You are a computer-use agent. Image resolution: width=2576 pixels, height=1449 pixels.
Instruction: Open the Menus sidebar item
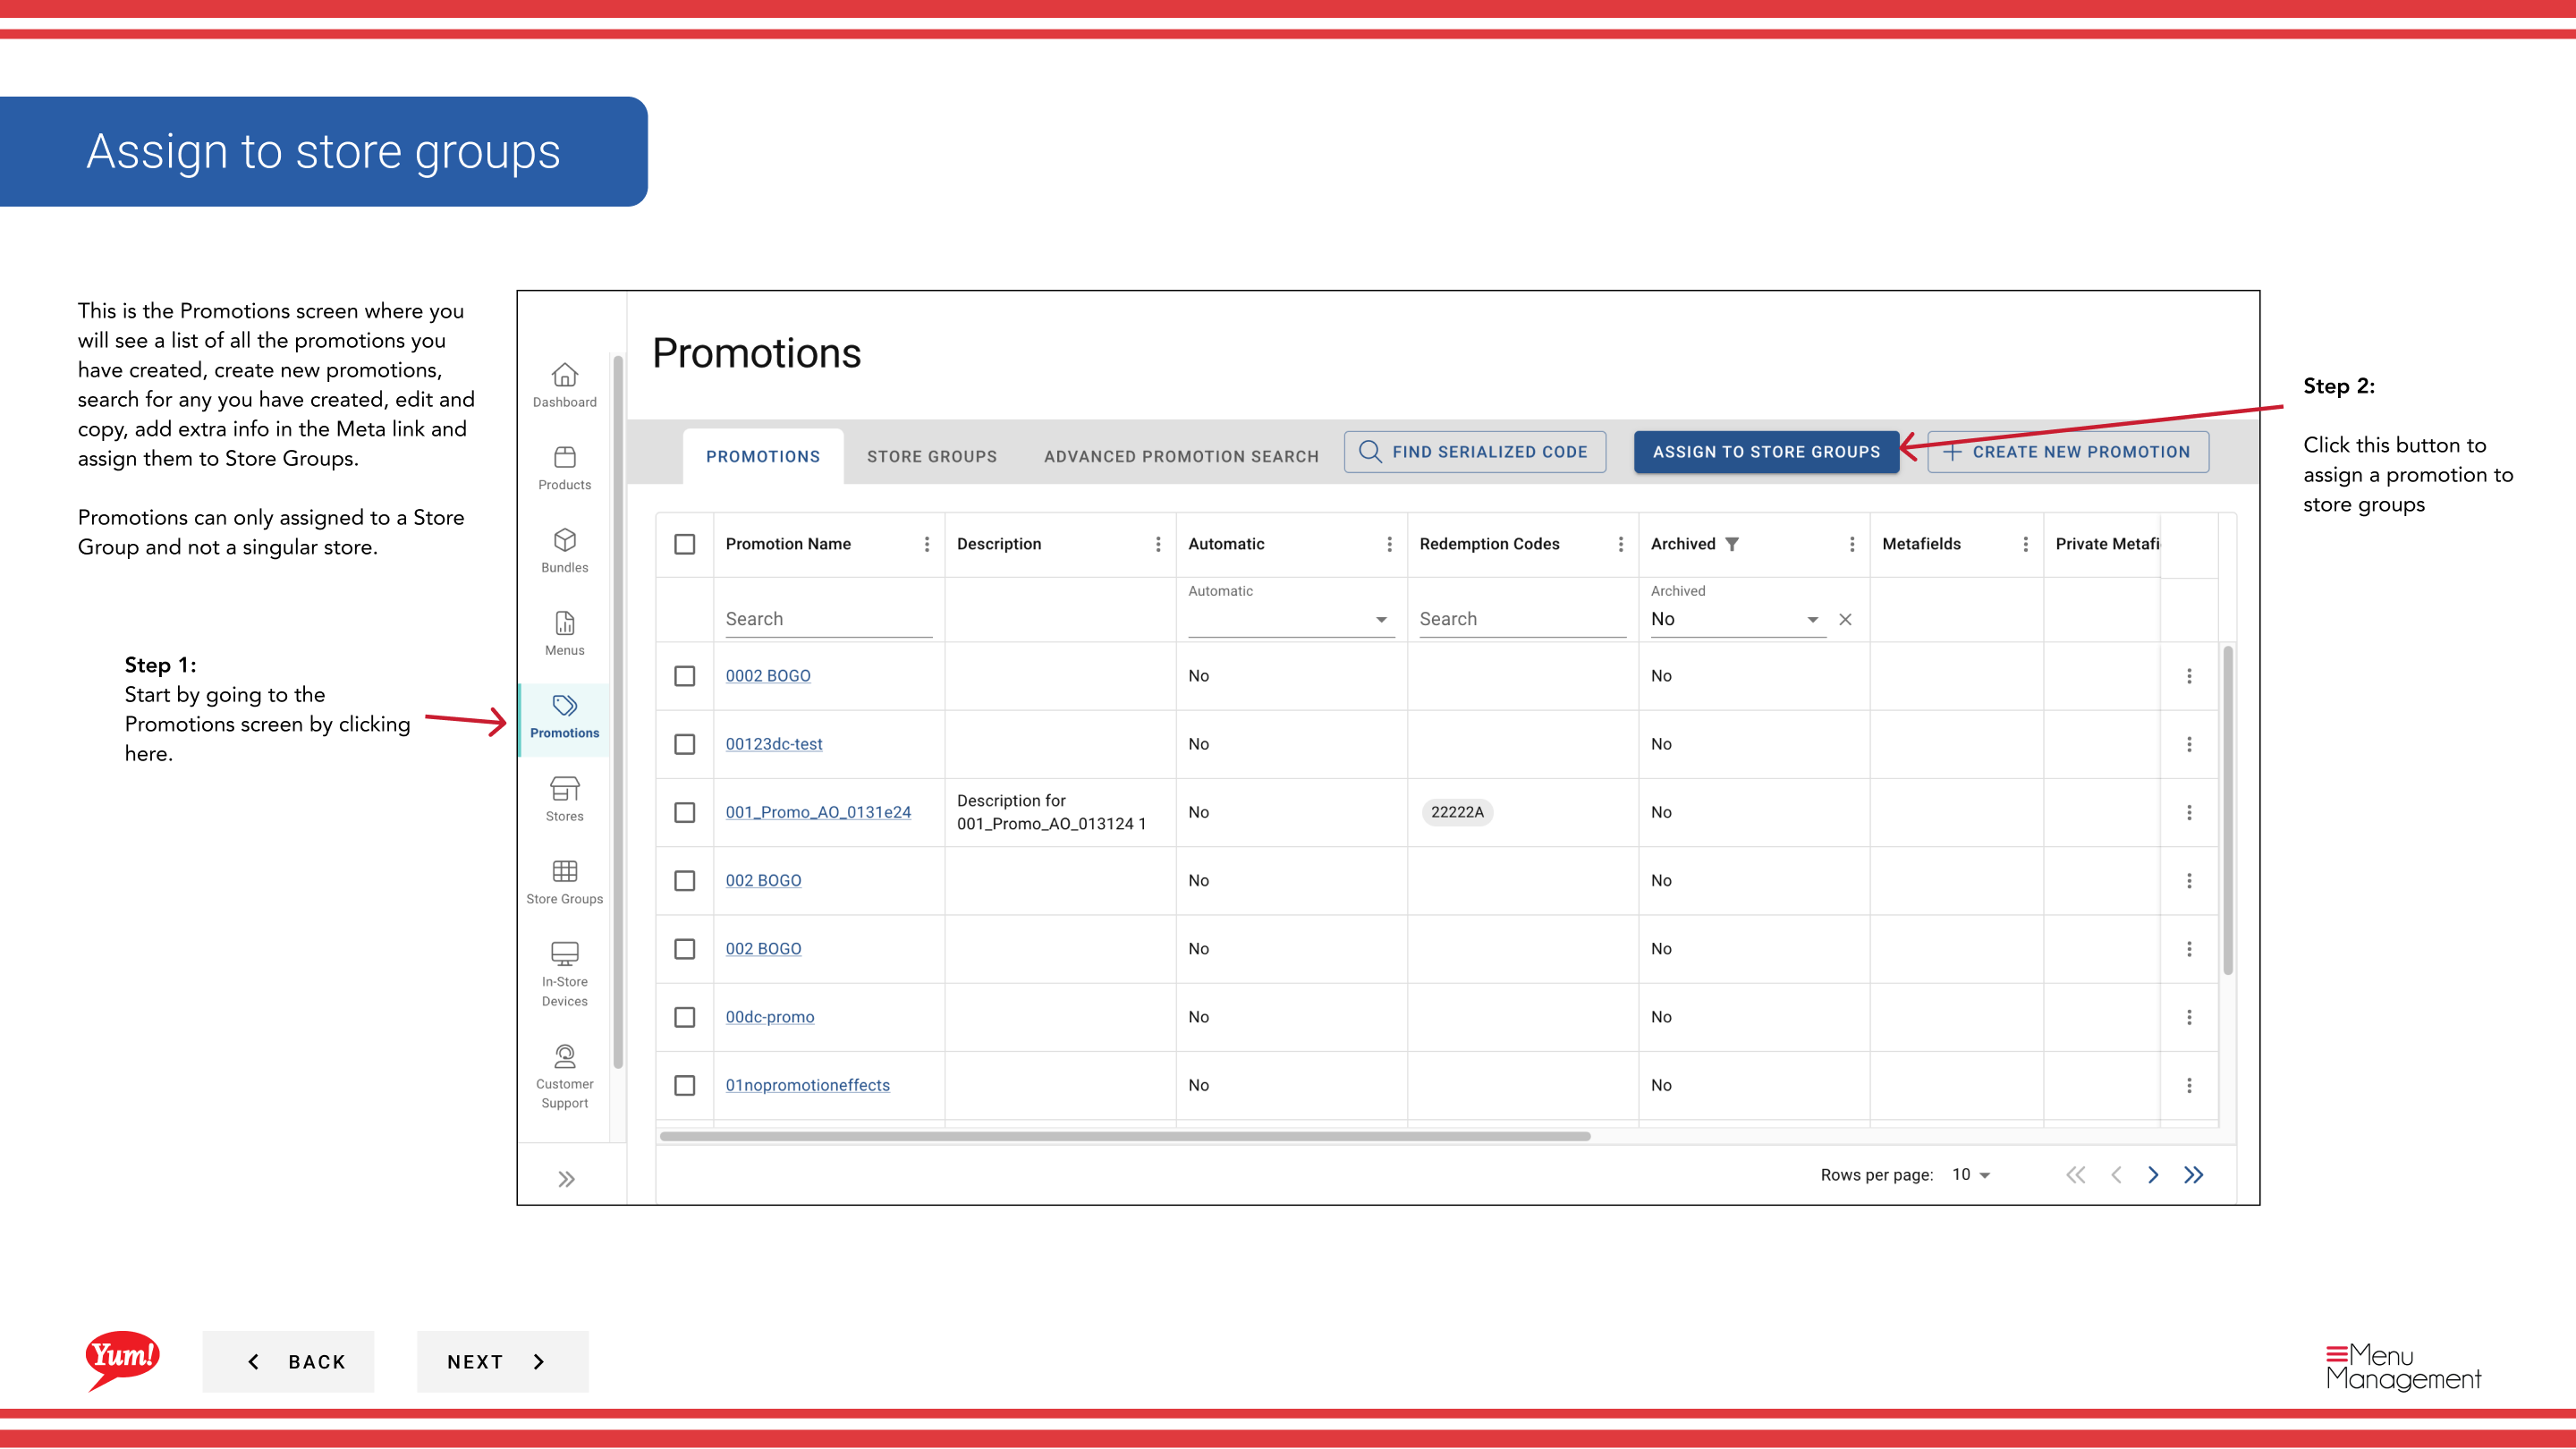[x=564, y=634]
